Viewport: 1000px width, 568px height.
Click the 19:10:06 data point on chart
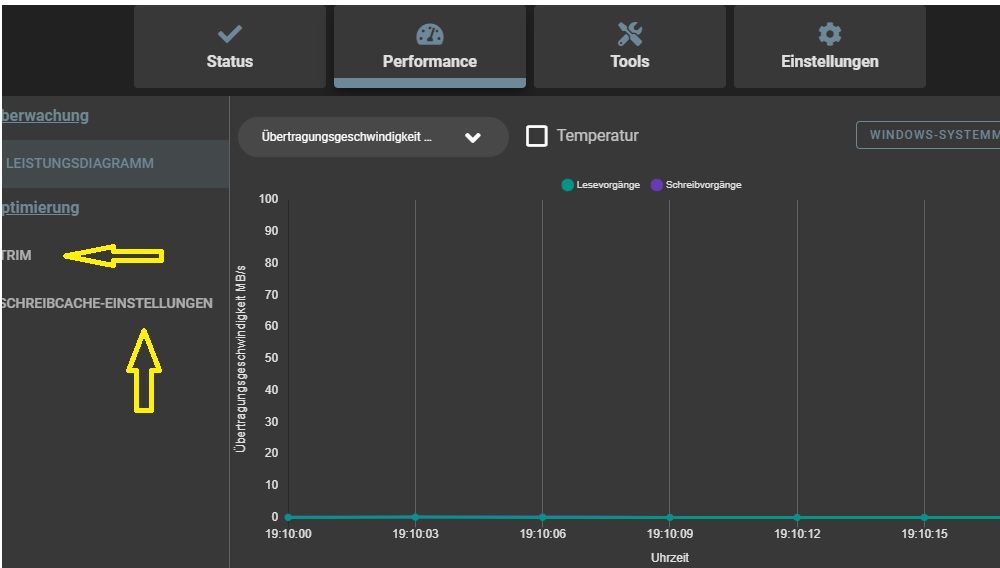coord(542,517)
